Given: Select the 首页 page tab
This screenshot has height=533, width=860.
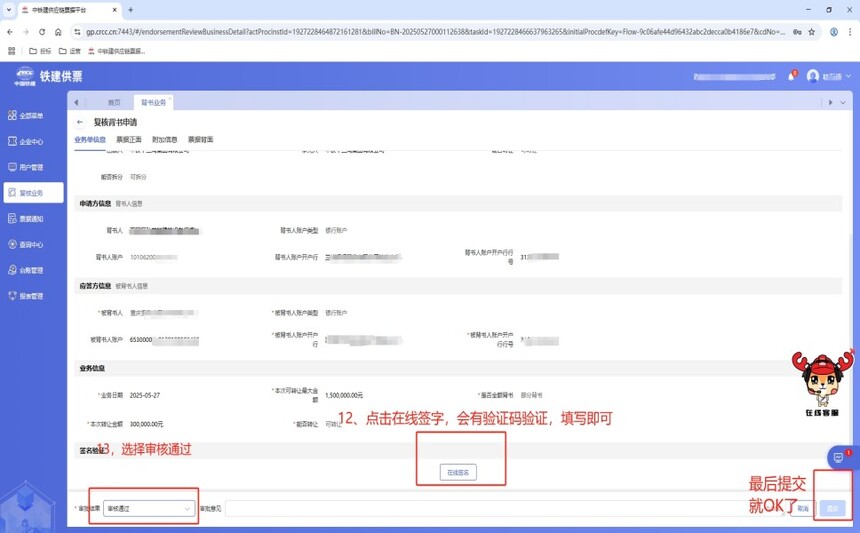Looking at the screenshot, I should [114, 102].
